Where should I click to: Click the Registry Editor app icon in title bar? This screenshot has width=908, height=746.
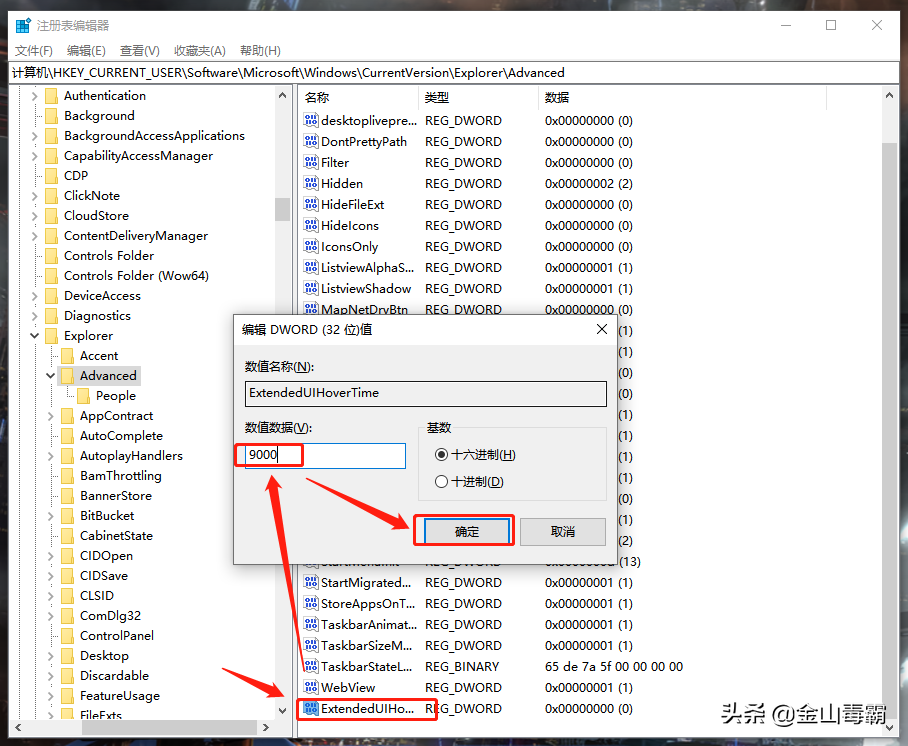click(x=23, y=25)
